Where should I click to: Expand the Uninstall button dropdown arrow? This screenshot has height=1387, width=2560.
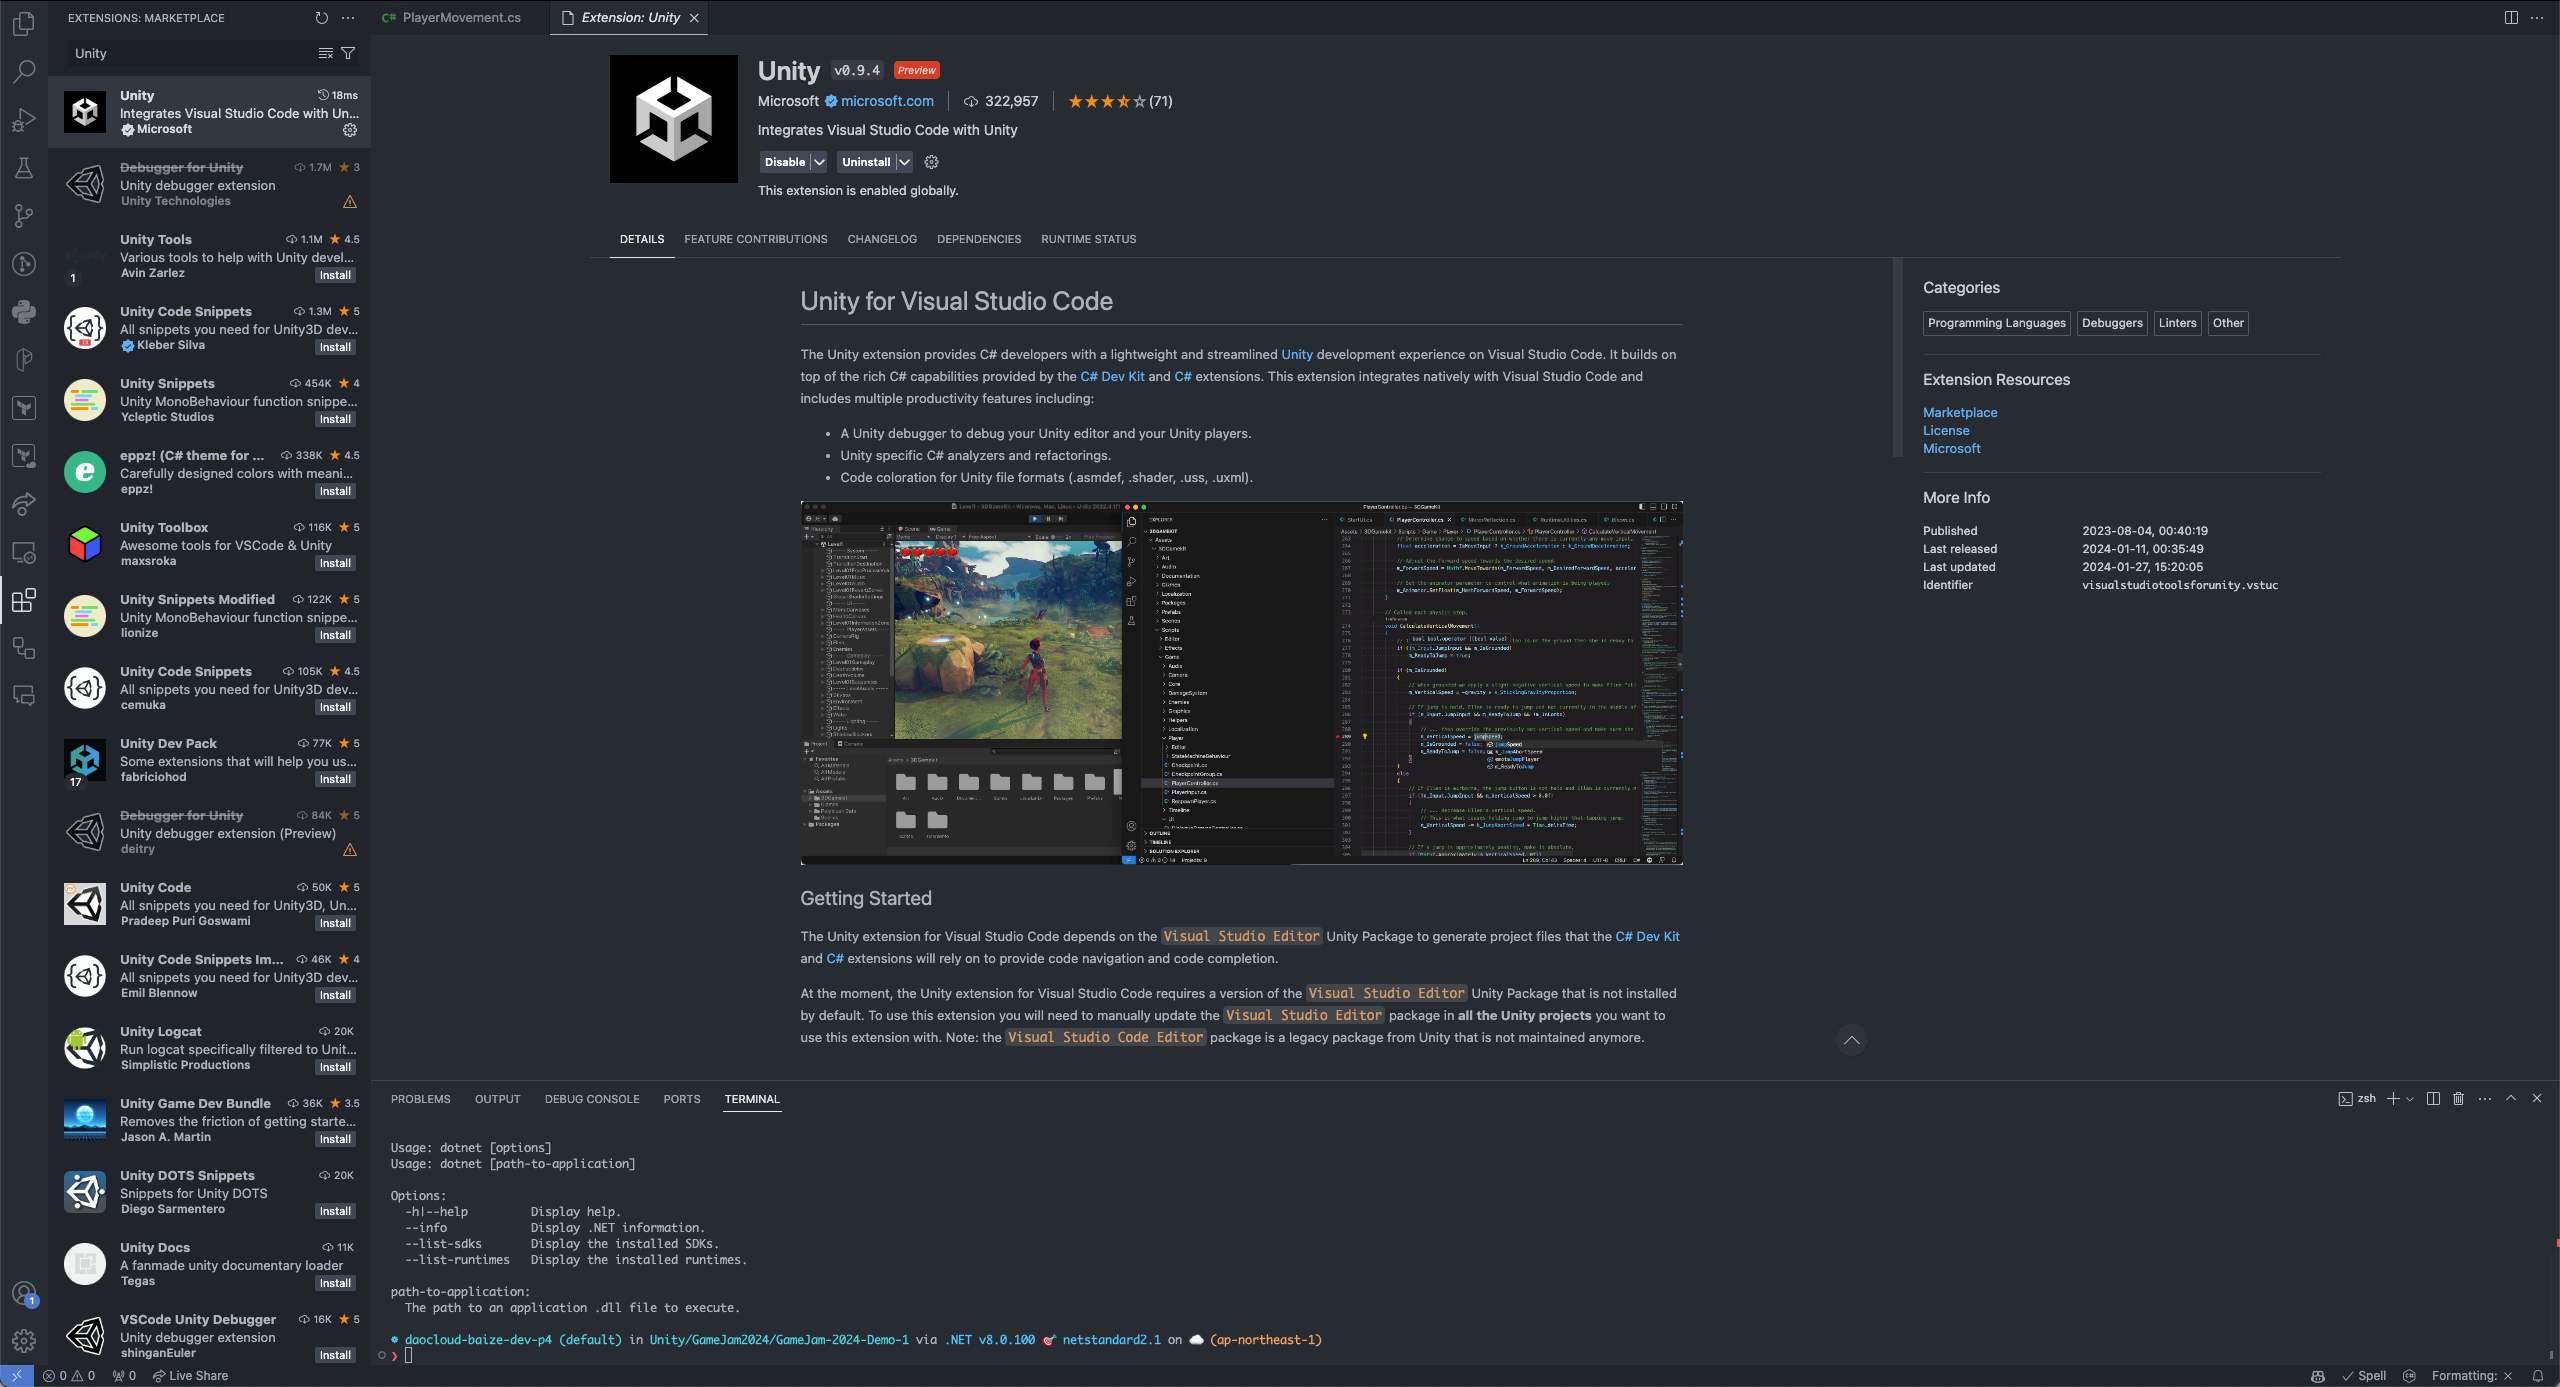pyautogui.click(x=904, y=162)
